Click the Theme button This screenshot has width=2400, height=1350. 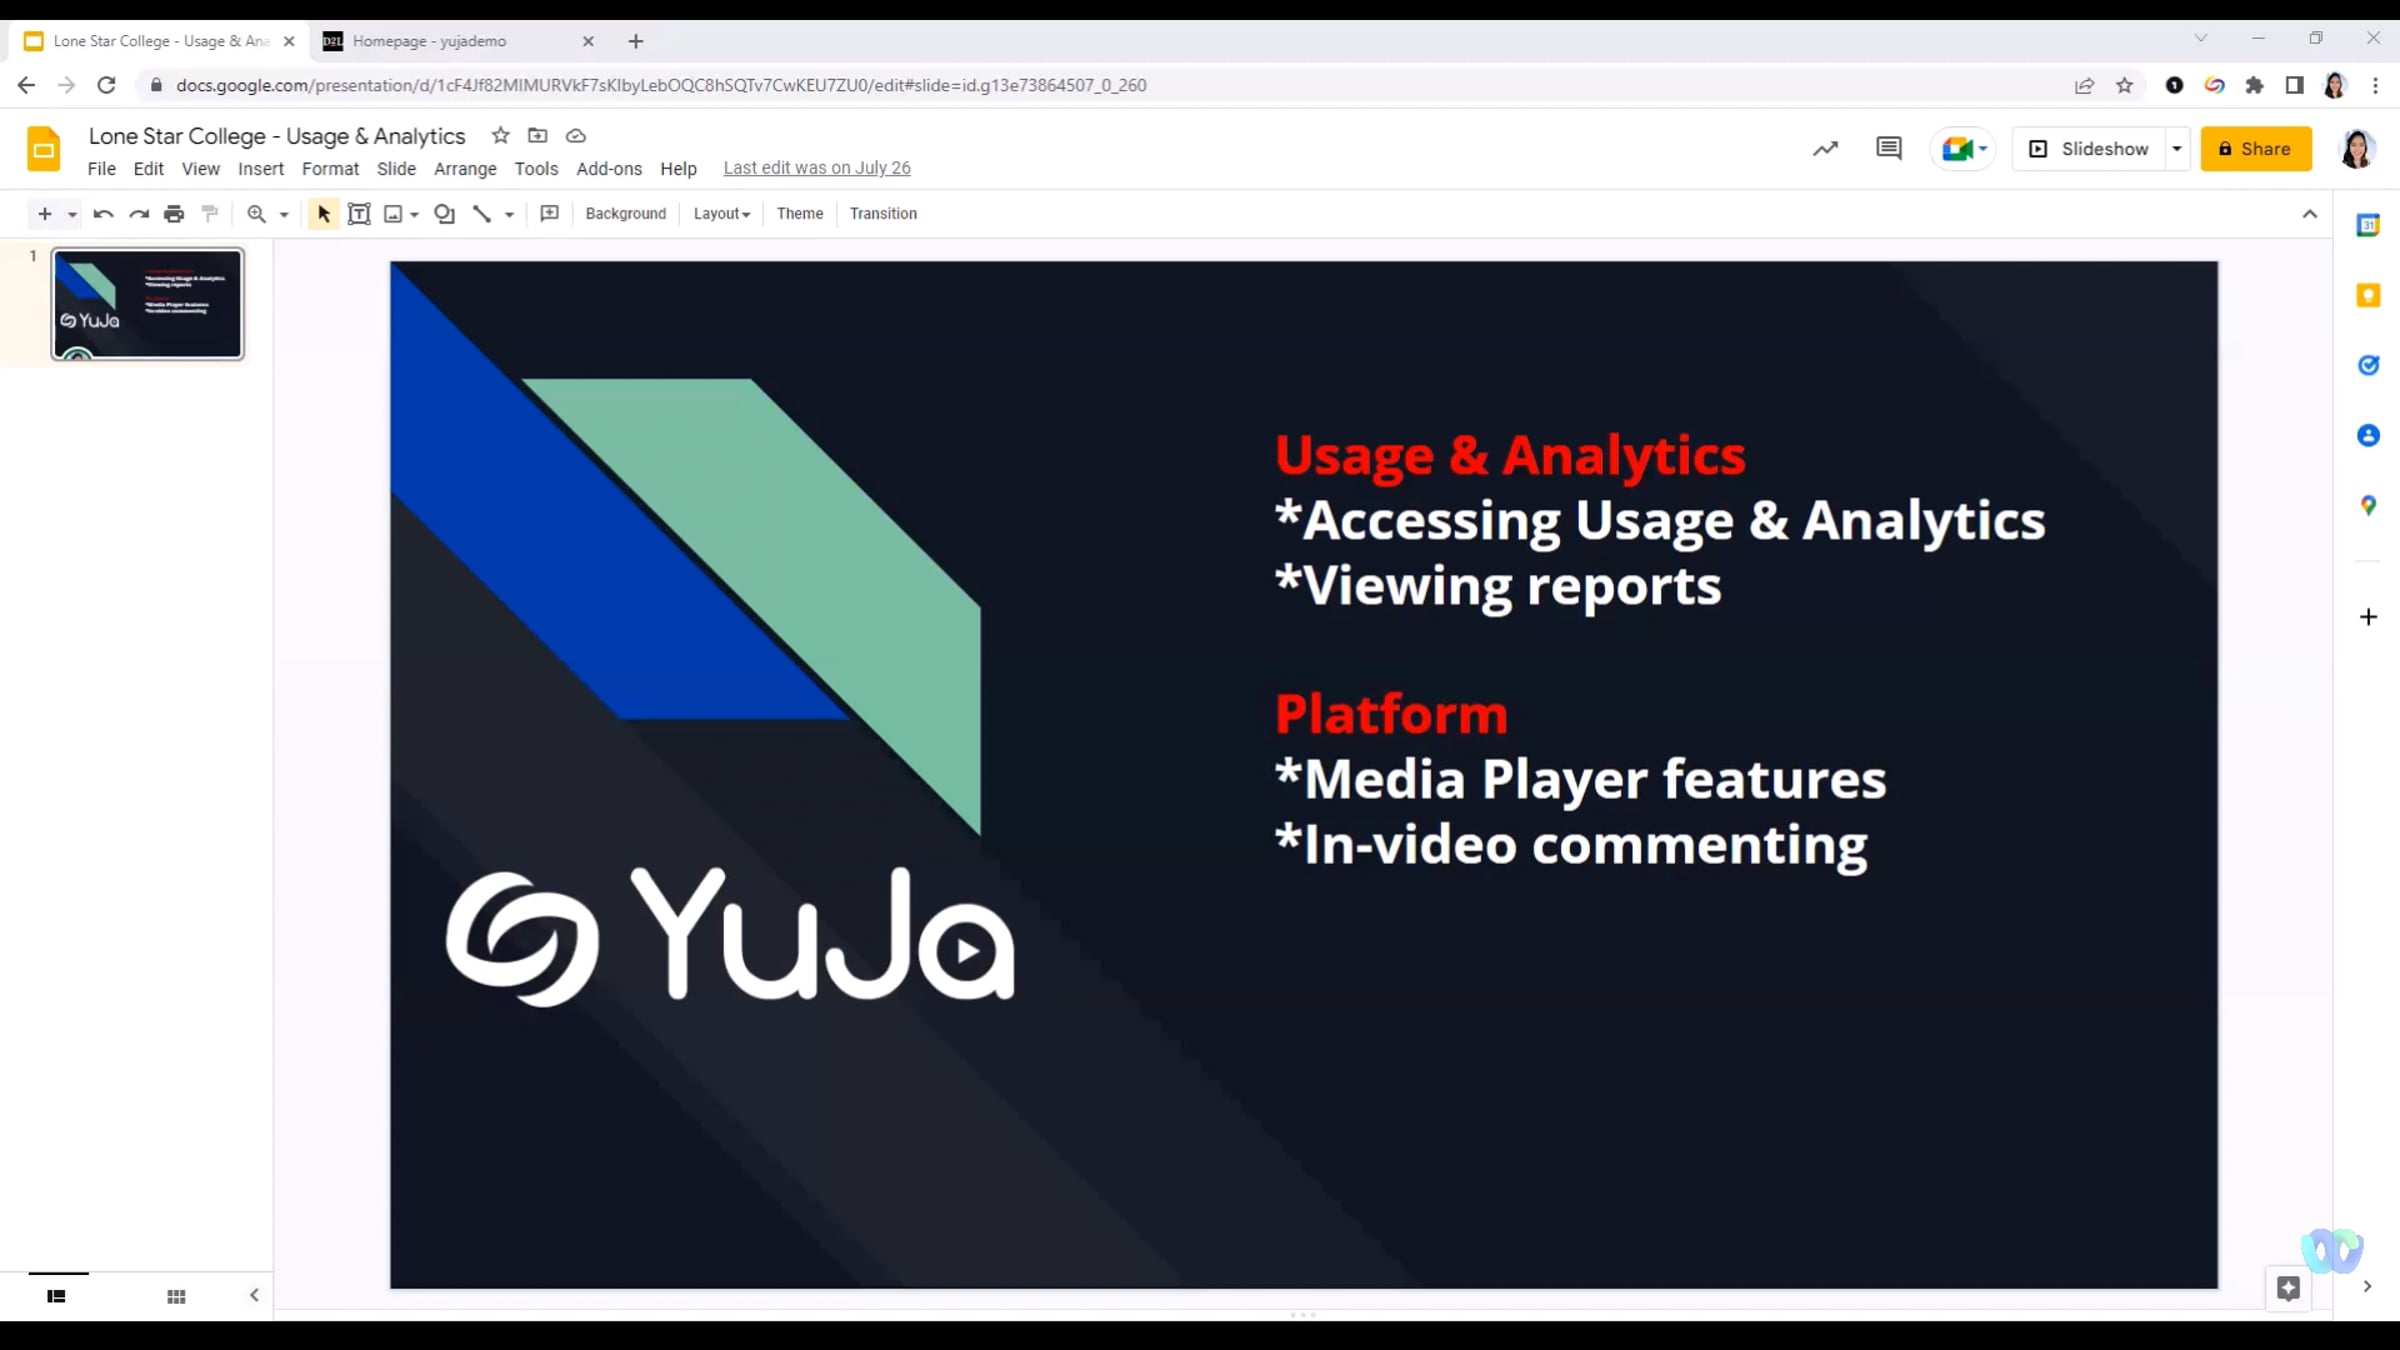coord(800,214)
